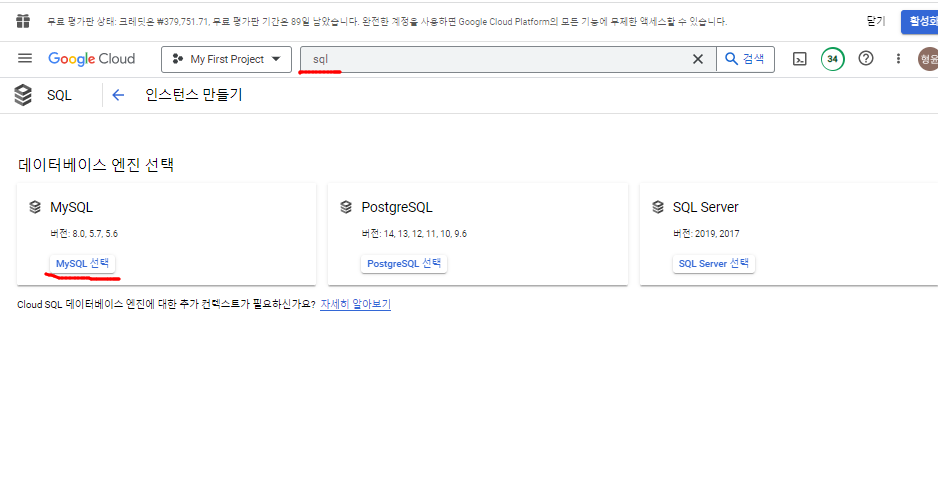Open the 자세히 알아보기 link
The image size is (938, 490).
point(355,304)
